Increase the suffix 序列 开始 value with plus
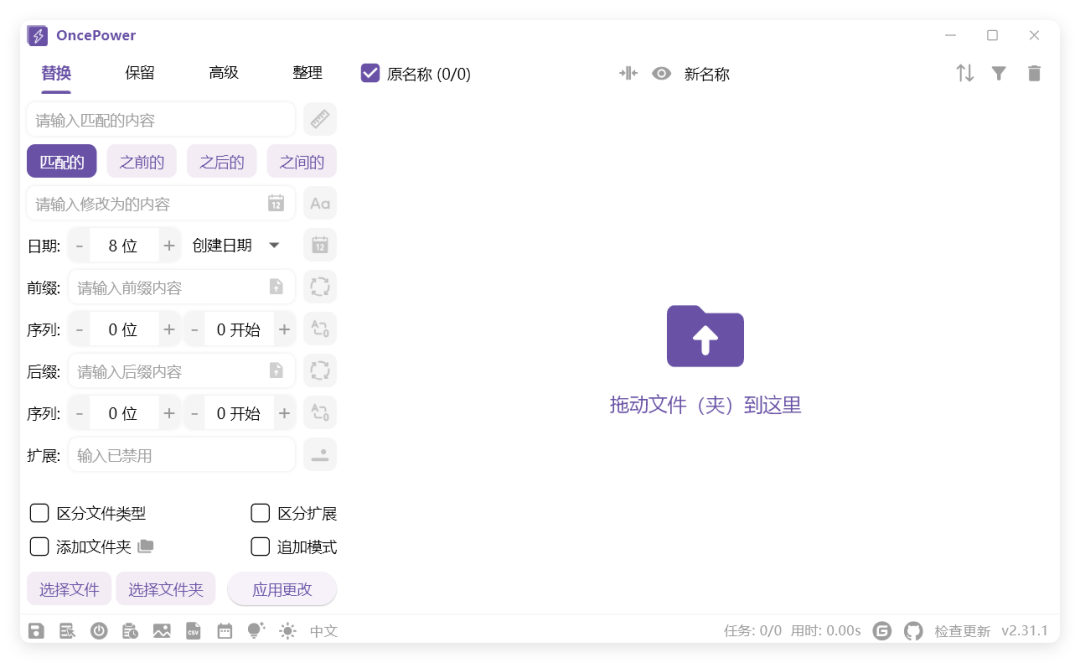 click(284, 414)
